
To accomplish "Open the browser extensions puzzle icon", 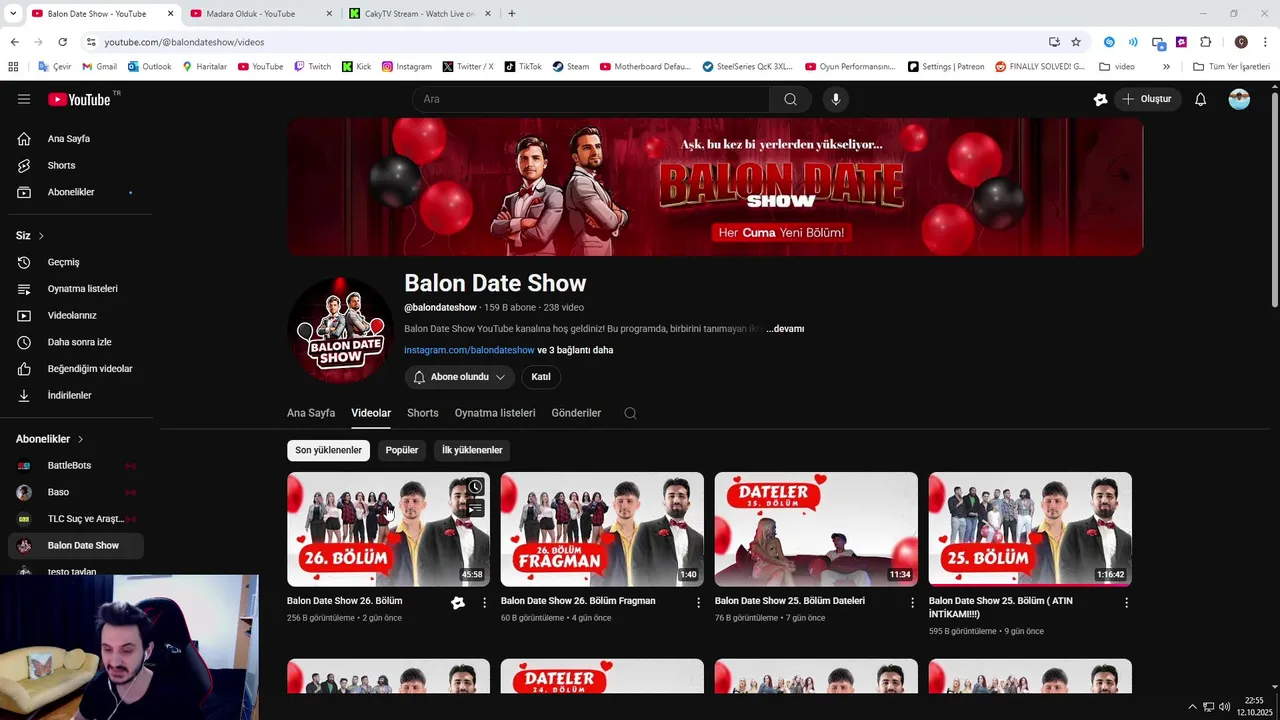I will coord(1205,42).
